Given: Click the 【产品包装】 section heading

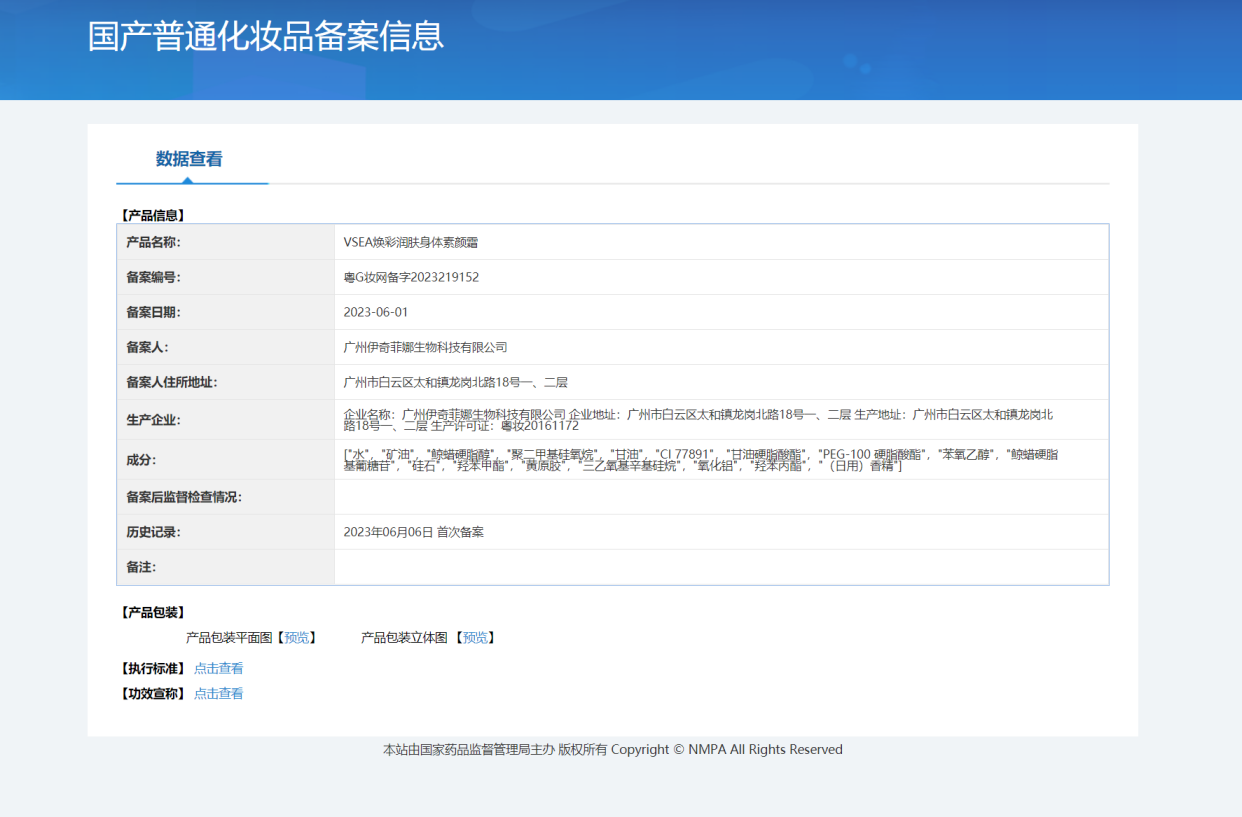Looking at the screenshot, I should coord(153,613).
